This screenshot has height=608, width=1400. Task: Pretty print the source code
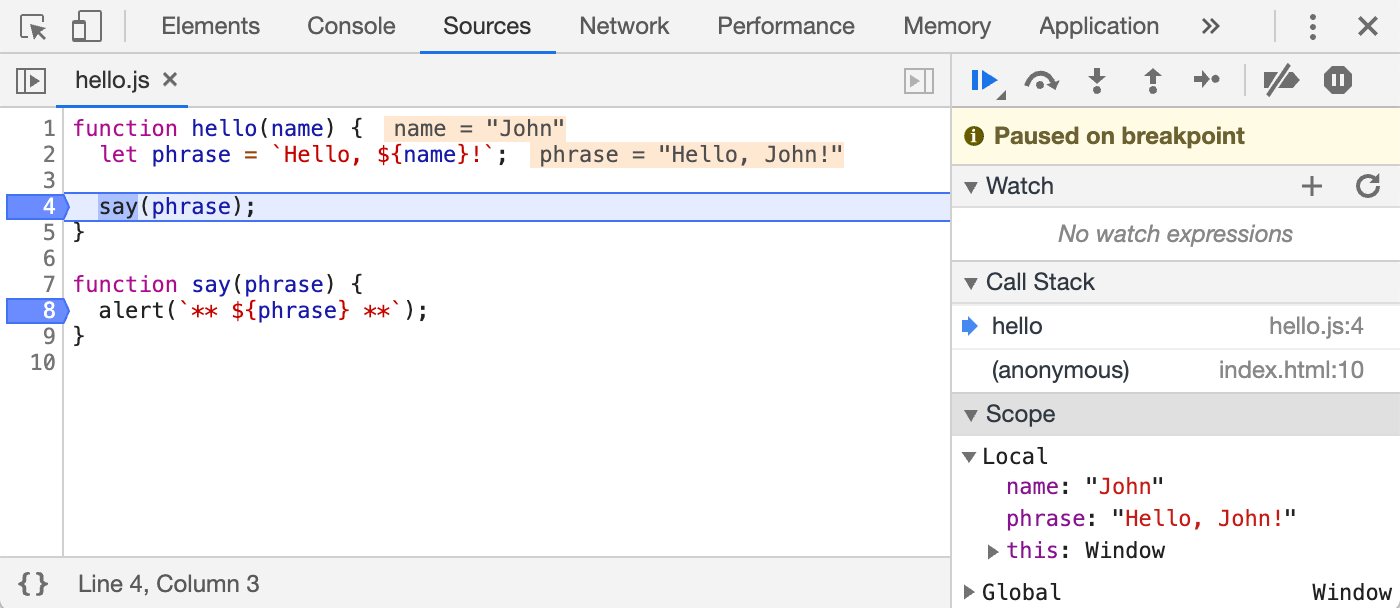coord(33,584)
